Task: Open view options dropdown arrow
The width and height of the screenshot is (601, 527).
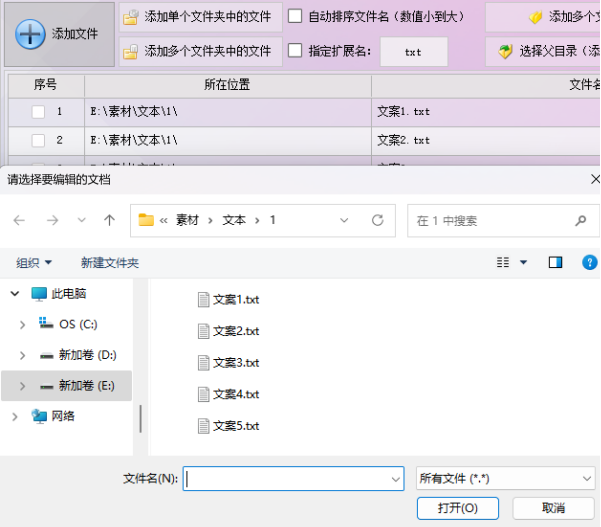Action: click(x=523, y=263)
